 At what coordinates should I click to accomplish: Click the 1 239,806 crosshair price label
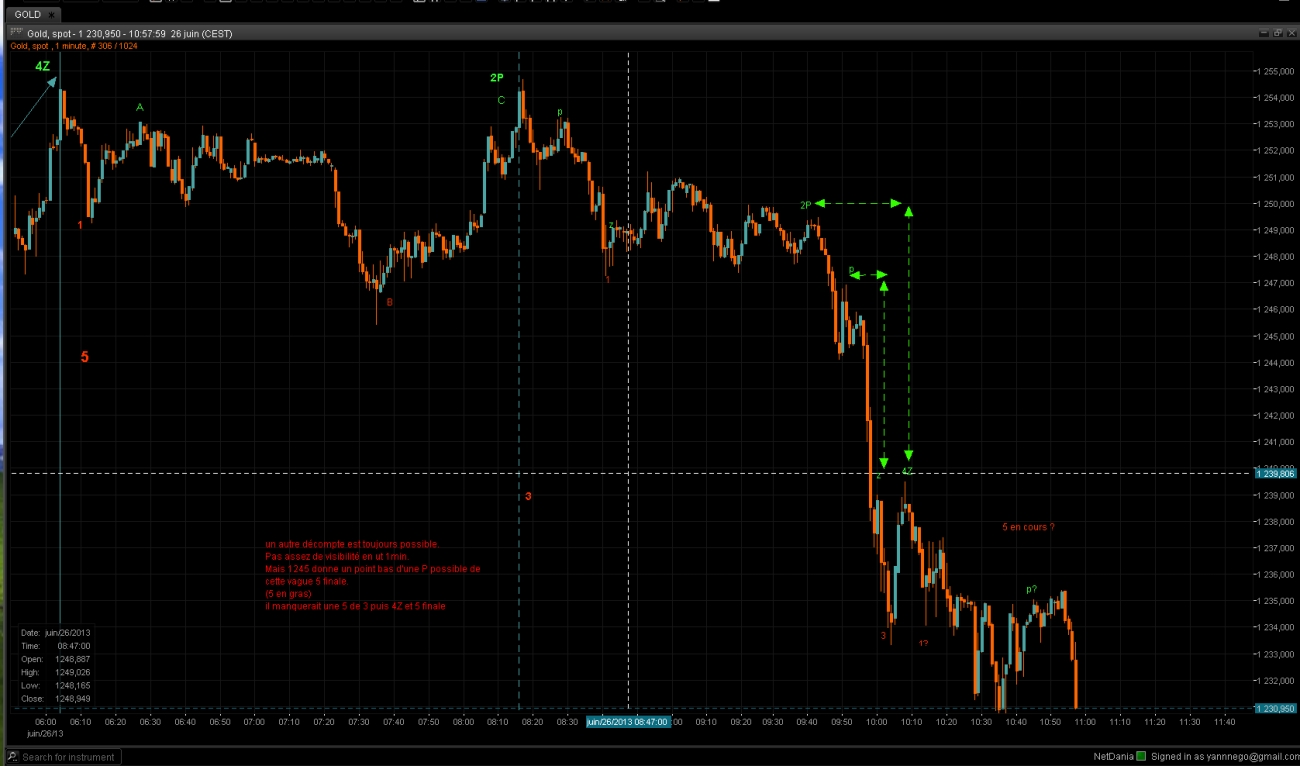coord(1275,473)
